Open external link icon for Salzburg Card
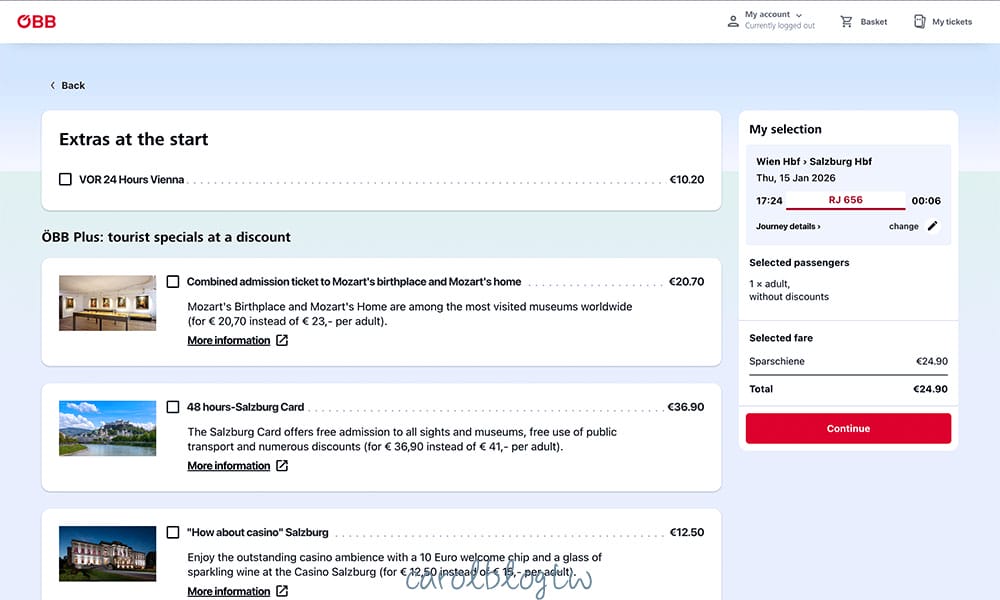Viewport: 1000px width, 600px height. 282,466
